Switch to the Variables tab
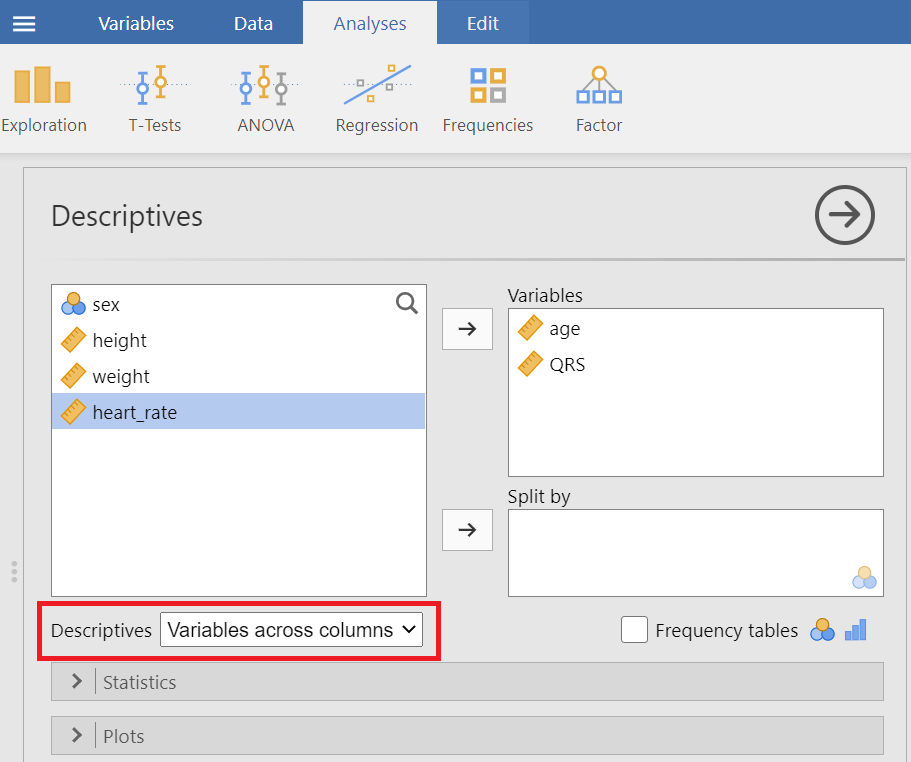 (x=136, y=23)
